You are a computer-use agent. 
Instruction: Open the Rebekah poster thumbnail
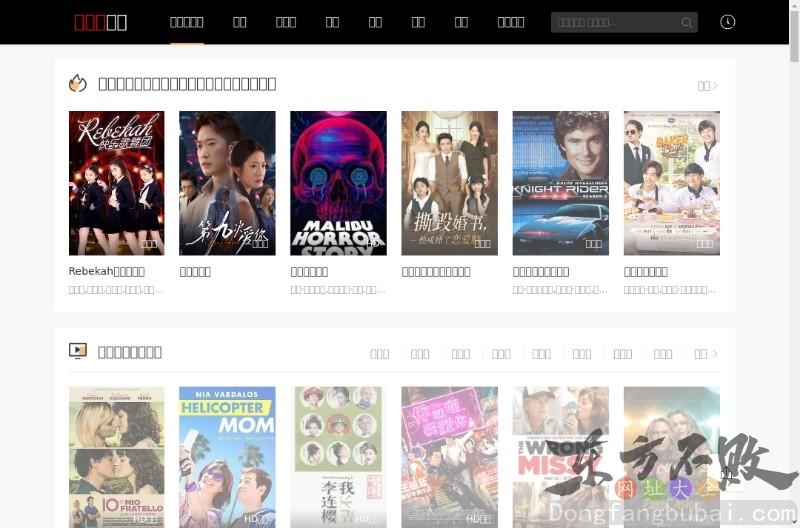pos(116,183)
